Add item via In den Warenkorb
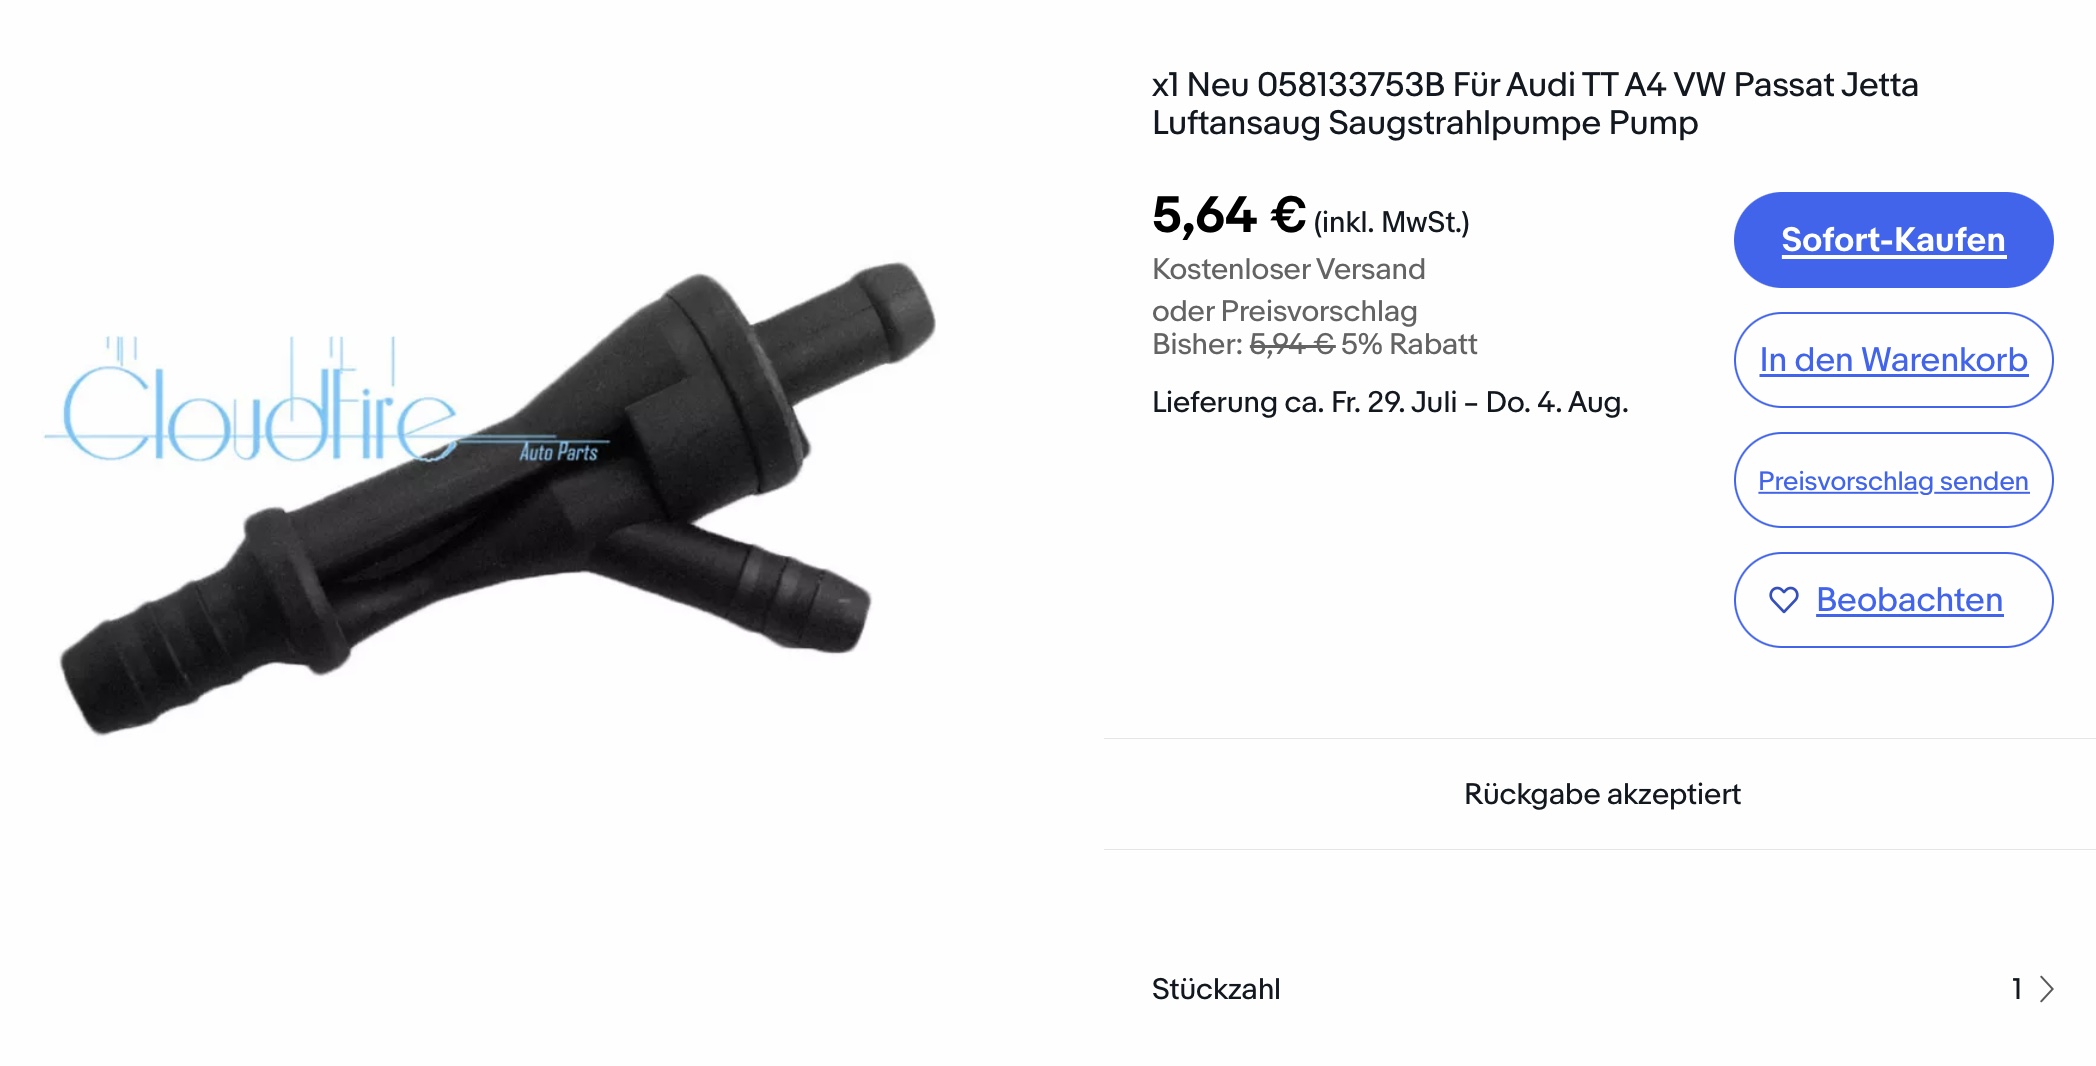Image resolution: width=2096 pixels, height=1066 pixels. 1893,360
